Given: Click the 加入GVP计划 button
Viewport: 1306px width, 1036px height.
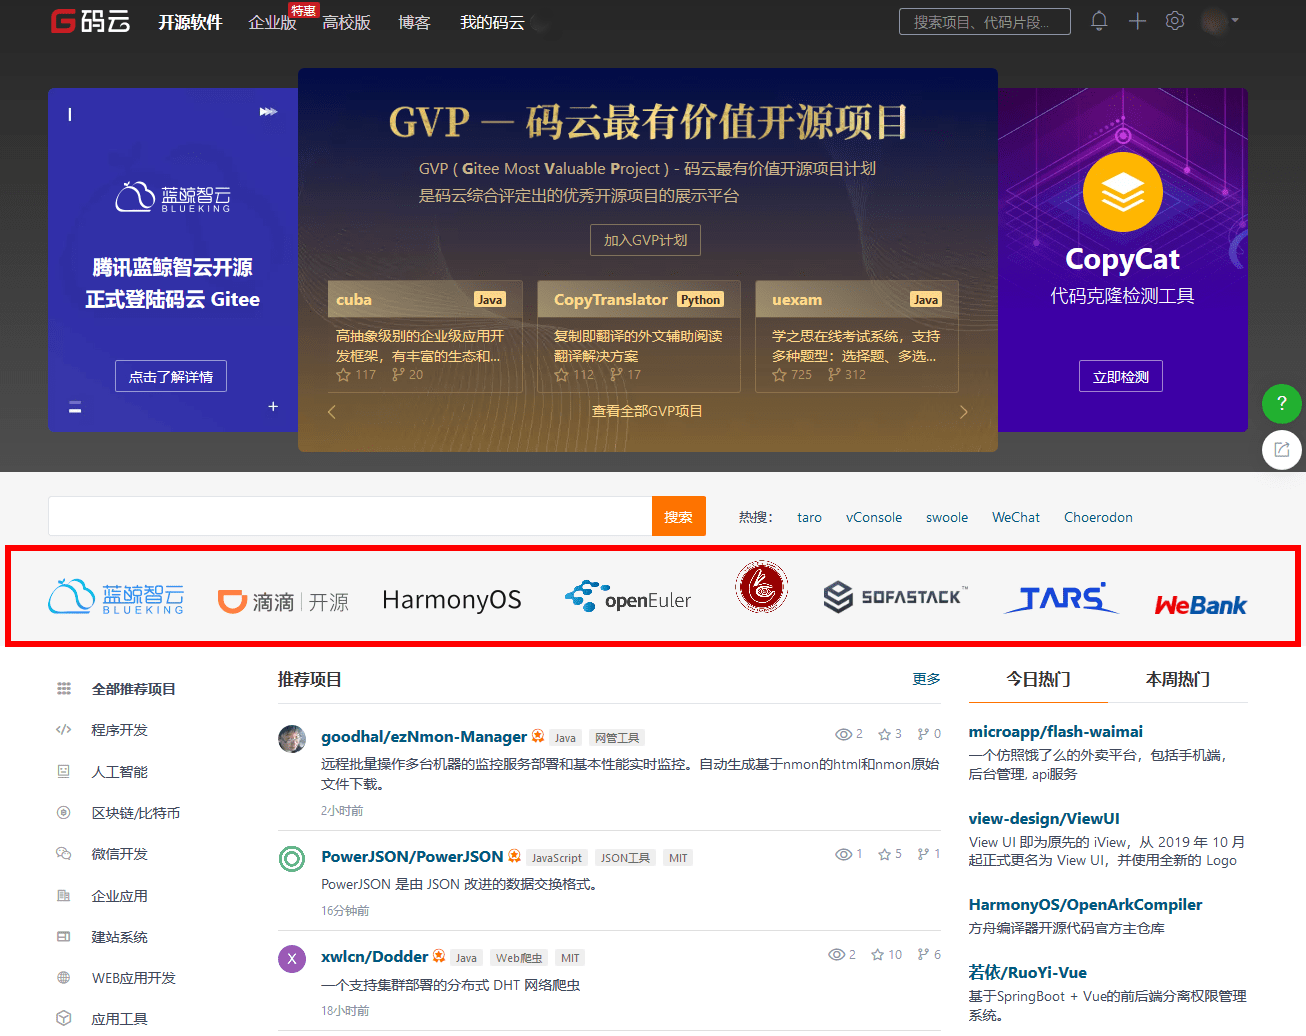Looking at the screenshot, I should tap(645, 240).
